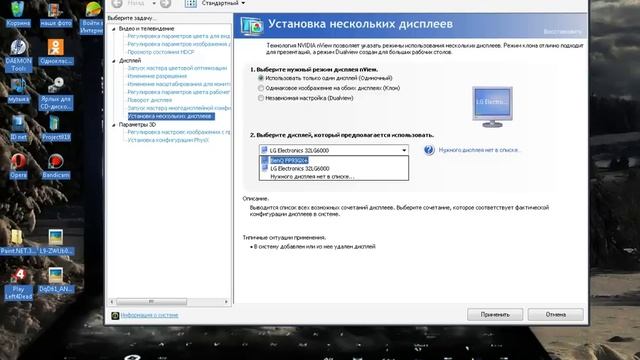The image size is (640, 360).
Task: Open Изменение разрешения task
Action: (x=157, y=76)
